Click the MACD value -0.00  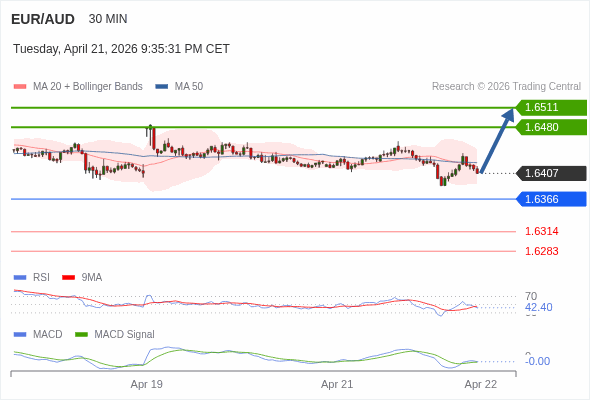tap(537, 361)
